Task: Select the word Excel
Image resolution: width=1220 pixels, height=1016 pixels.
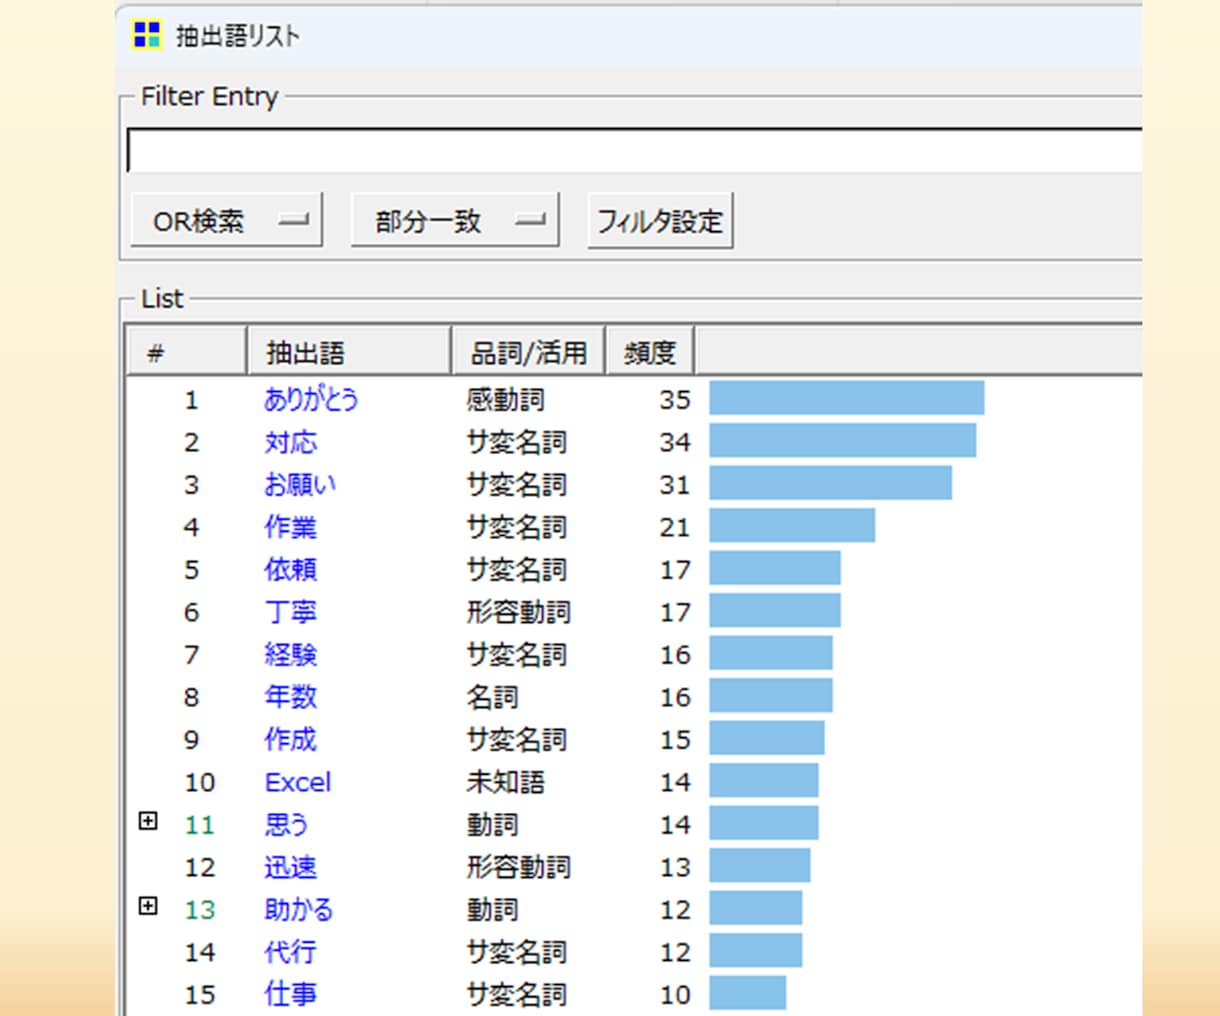Action: click(298, 782)
